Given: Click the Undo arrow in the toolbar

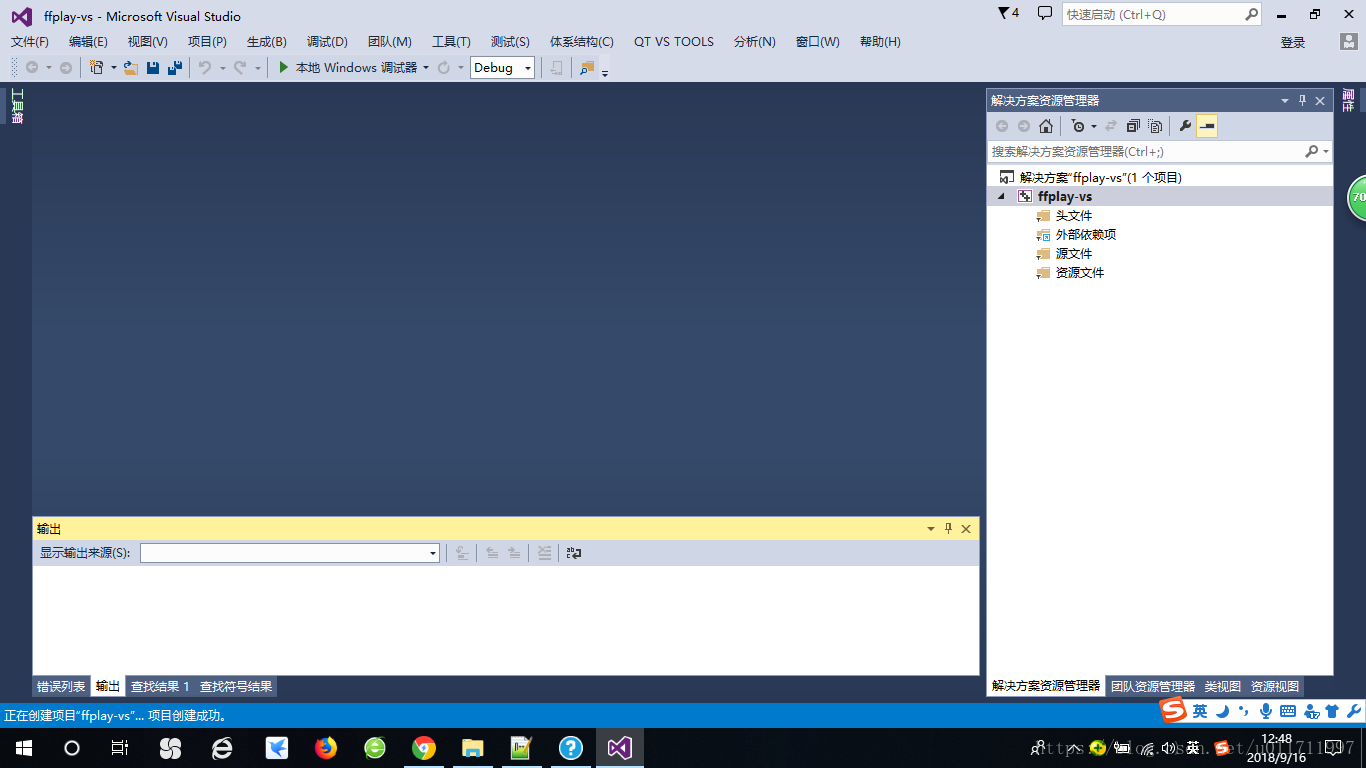Looking at the screenshot, I should [x=204, y=68].
